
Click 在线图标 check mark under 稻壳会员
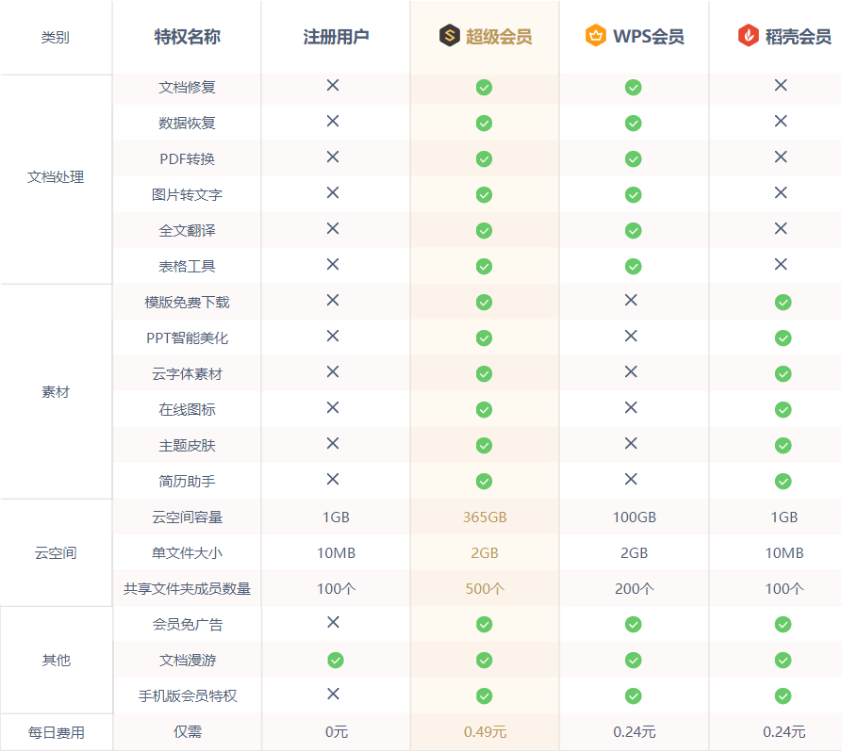[783, 410]
